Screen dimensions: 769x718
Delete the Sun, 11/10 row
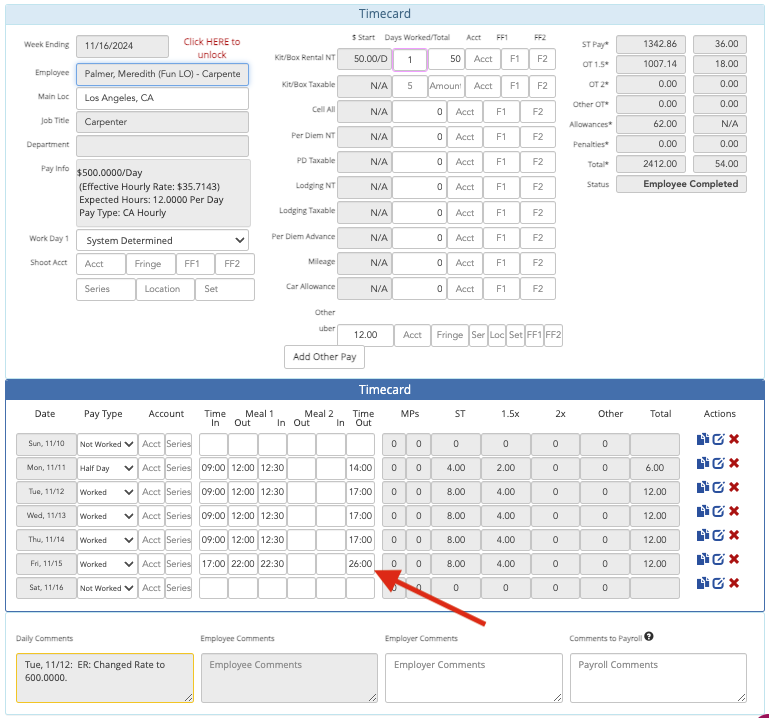pyautogui.click(x=734, y=439)
